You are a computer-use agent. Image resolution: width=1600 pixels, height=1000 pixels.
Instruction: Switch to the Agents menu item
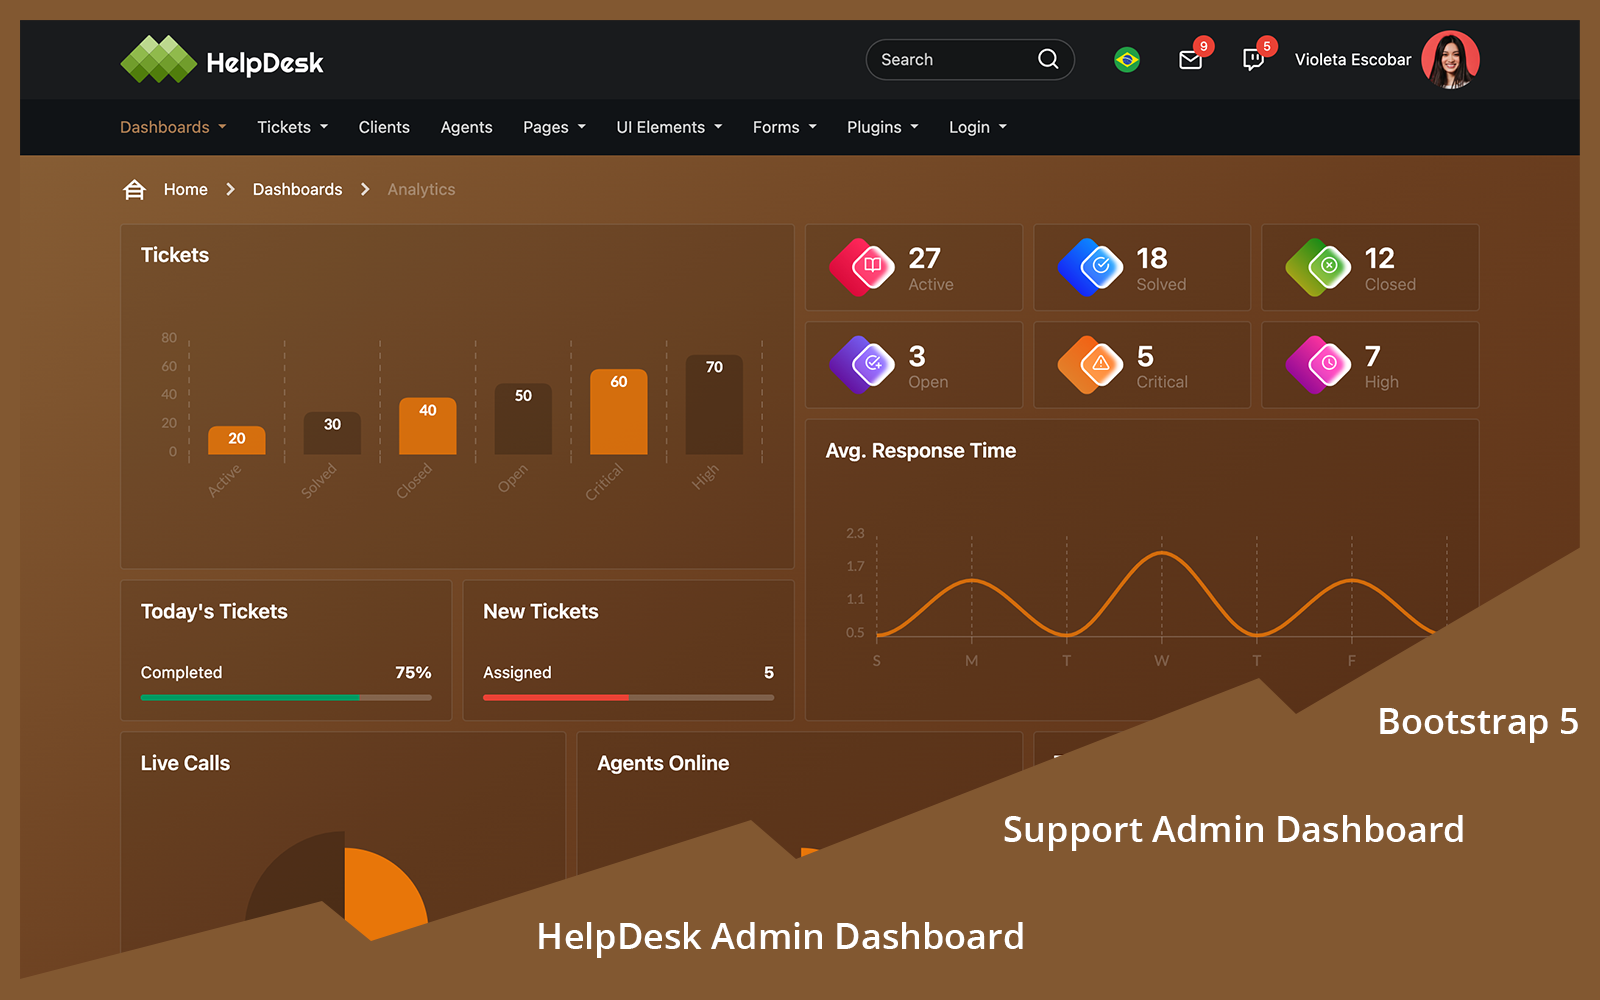(466, 127)
